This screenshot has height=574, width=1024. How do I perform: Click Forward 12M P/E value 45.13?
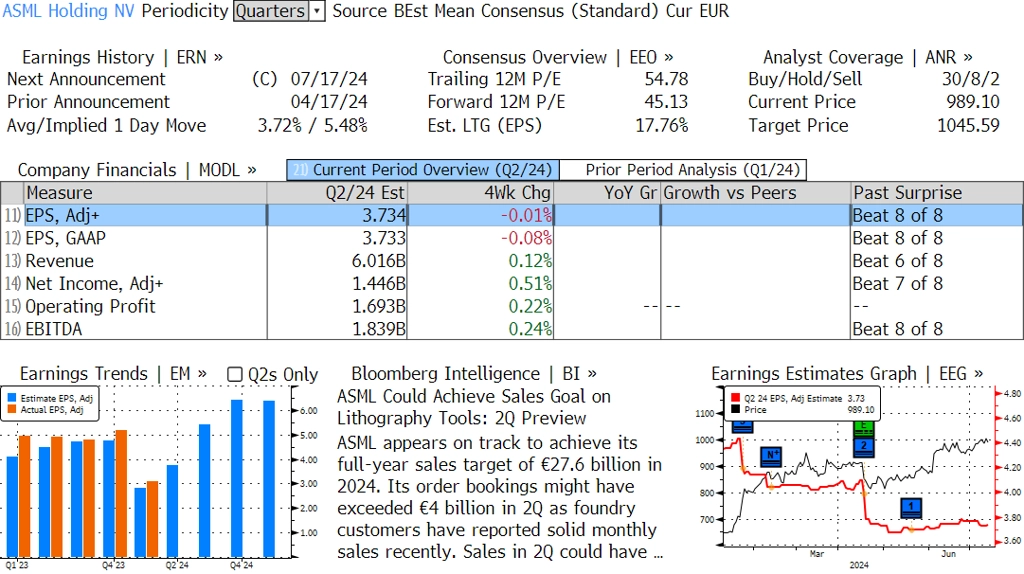point(666,102)
